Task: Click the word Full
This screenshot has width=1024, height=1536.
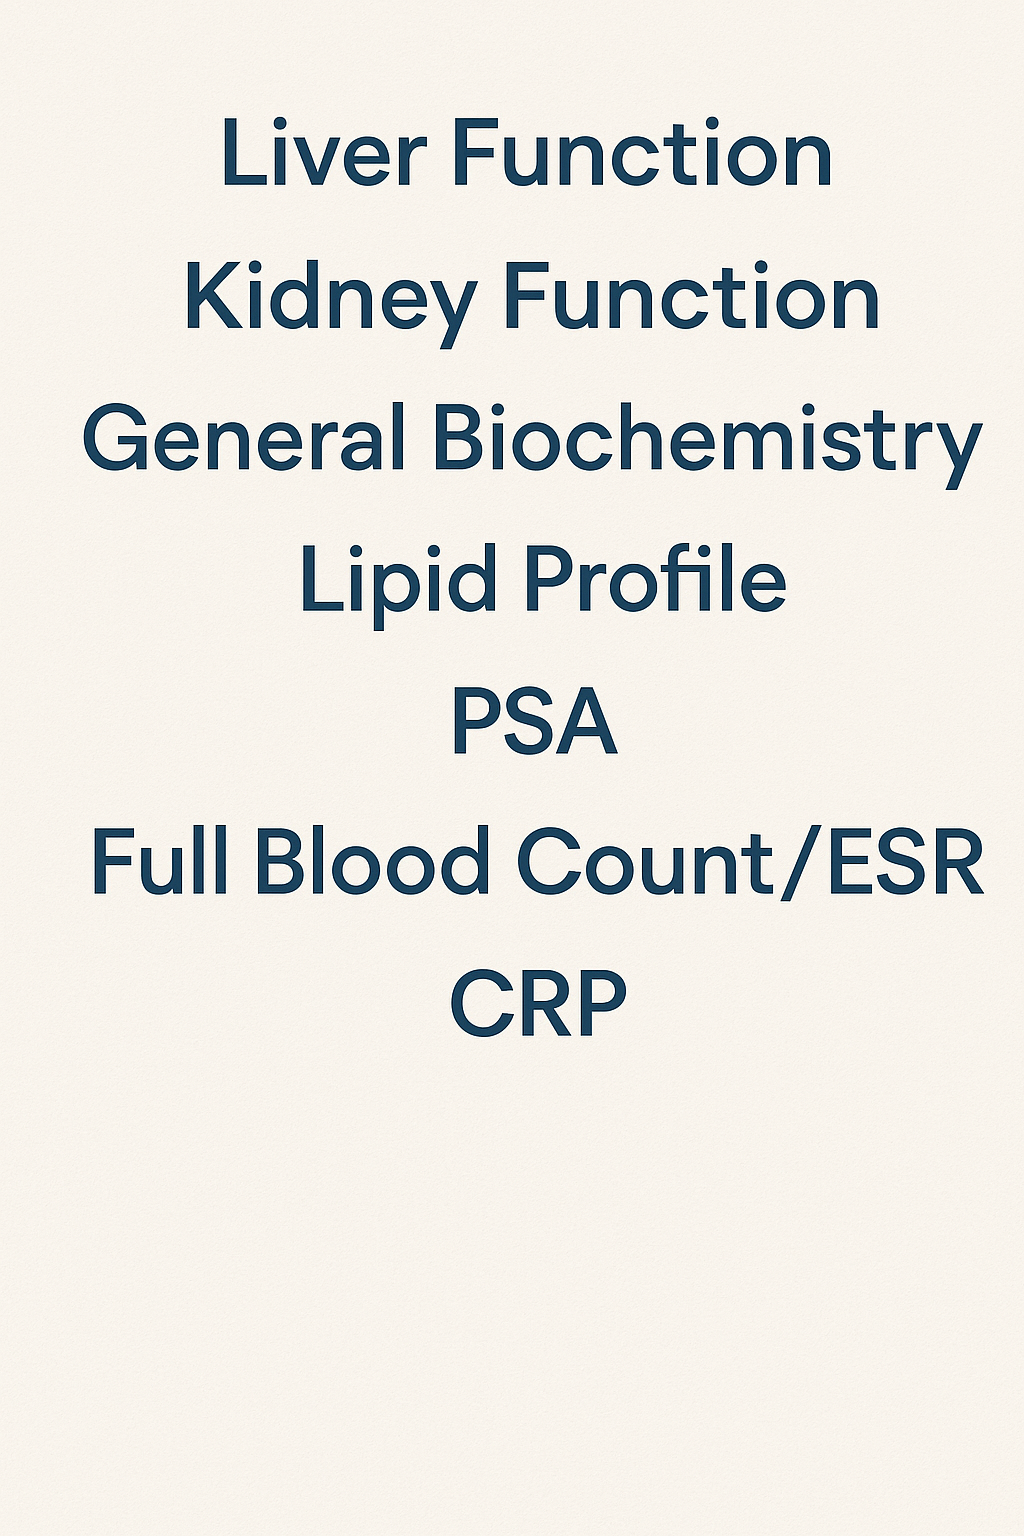Action: coord(160,862)
